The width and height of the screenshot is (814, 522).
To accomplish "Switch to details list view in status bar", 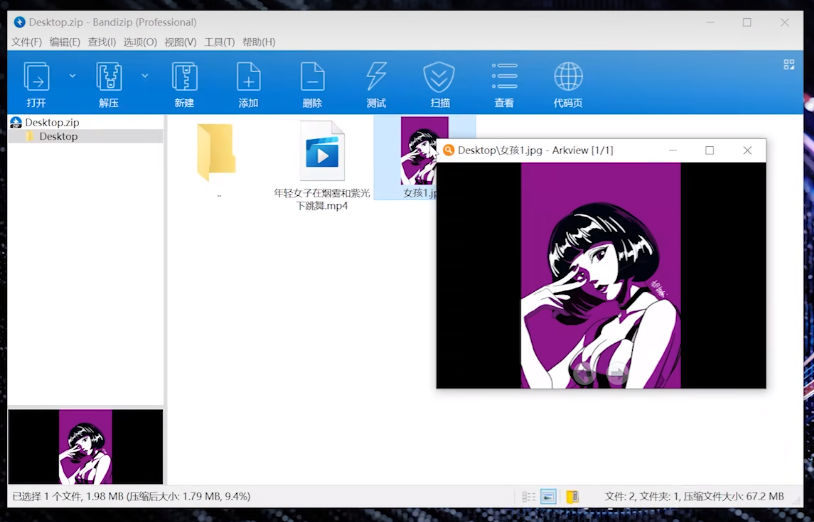I will [x=528, y=497].
